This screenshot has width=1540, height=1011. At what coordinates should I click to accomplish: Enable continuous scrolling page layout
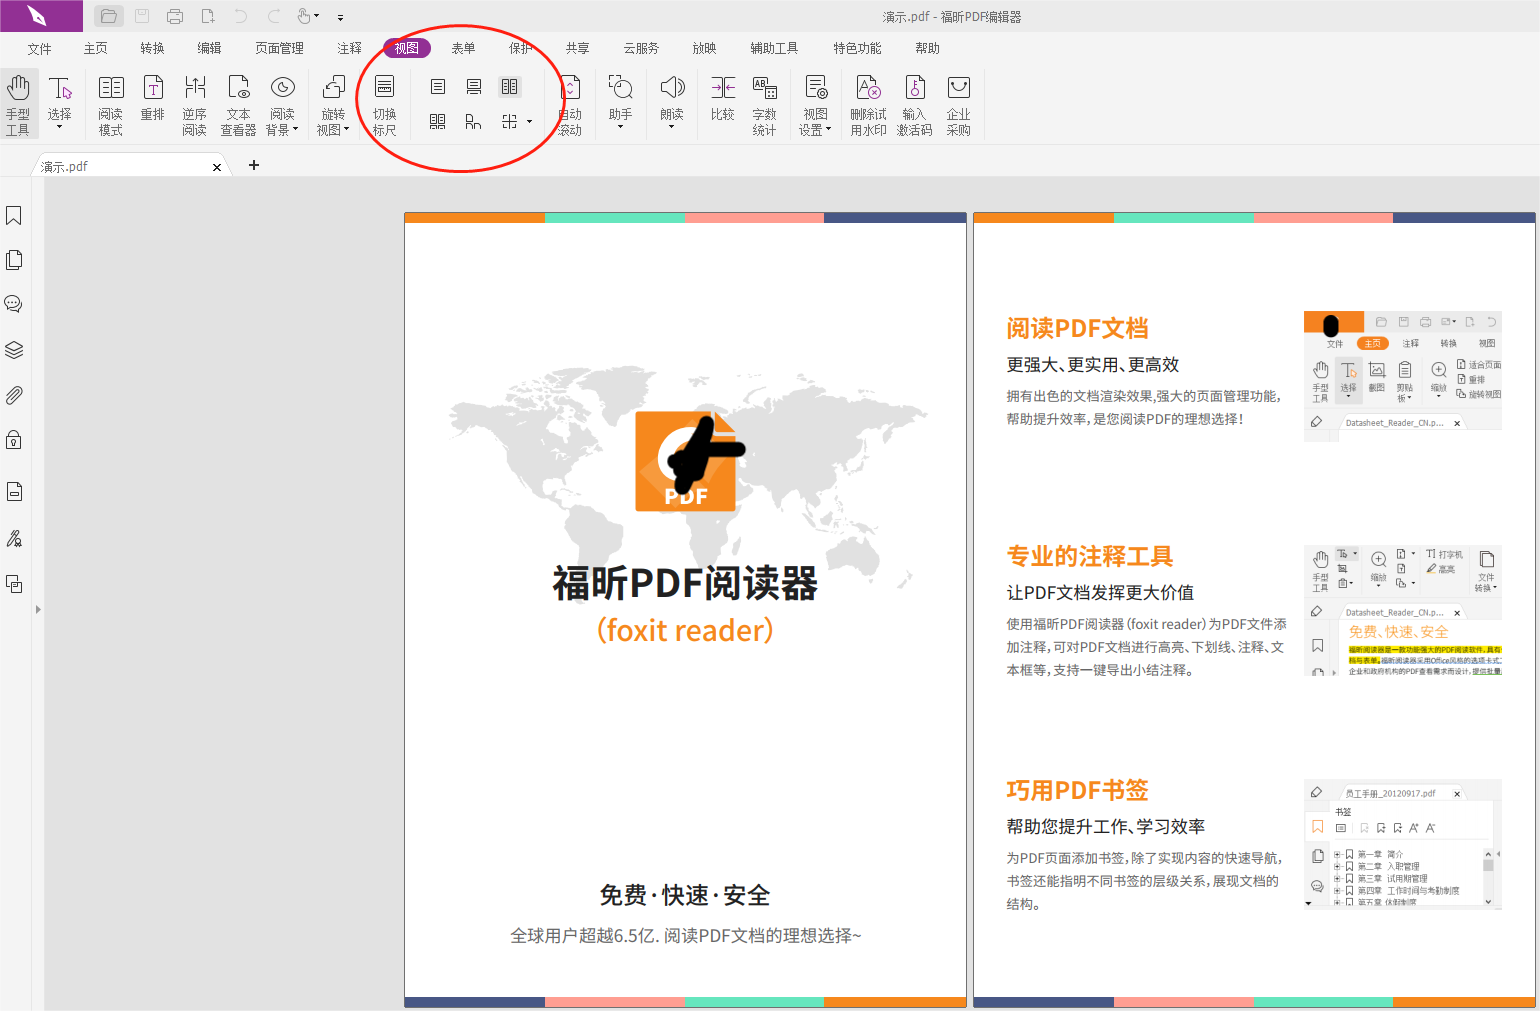(x=473, y=86)
